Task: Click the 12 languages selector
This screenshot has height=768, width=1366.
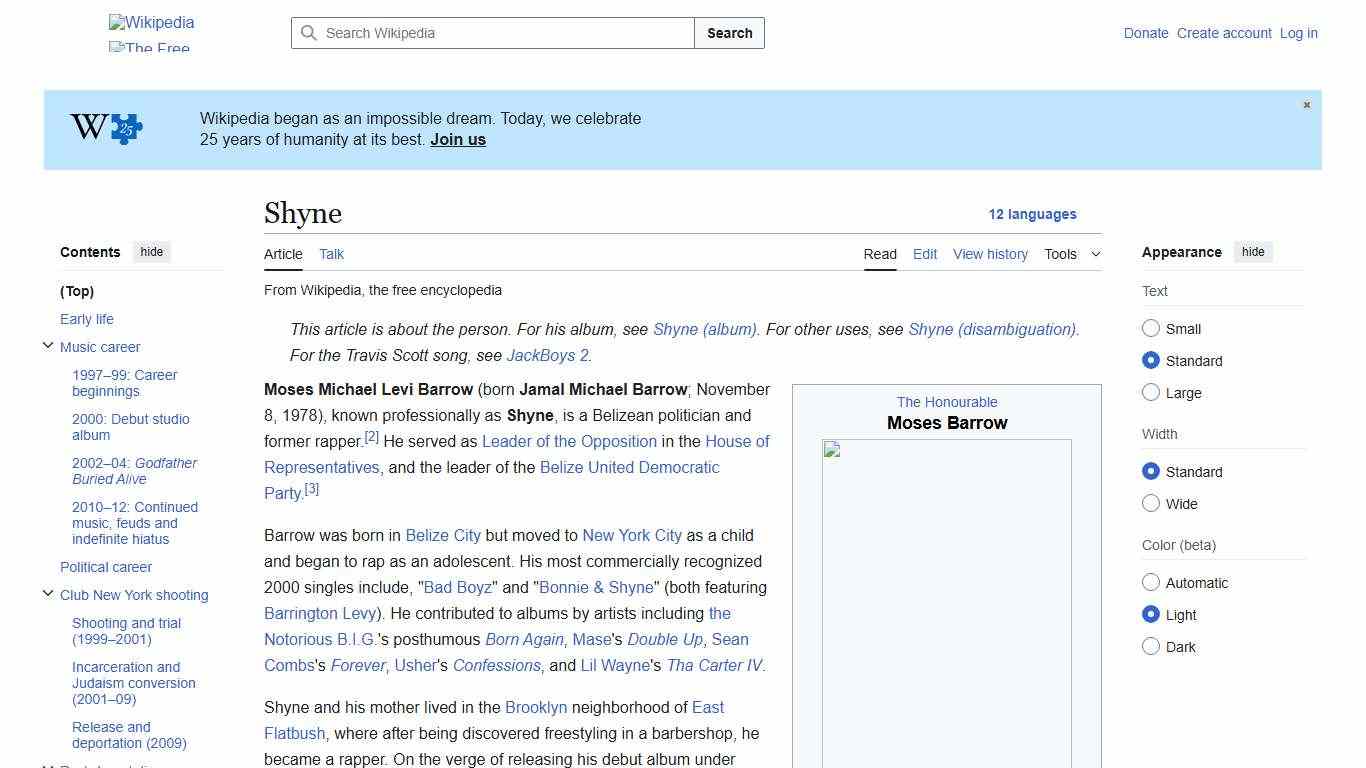Action: pyautogui.click(x=1033, y=214)
